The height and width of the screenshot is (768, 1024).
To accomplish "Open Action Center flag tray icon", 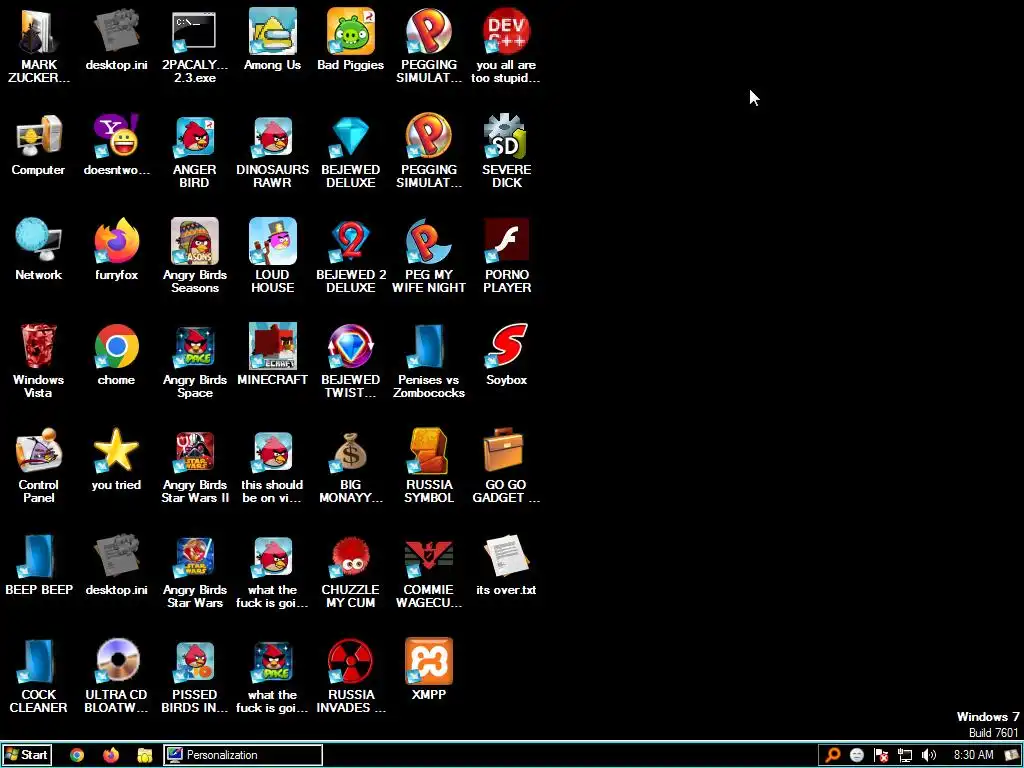I will 881,756.
